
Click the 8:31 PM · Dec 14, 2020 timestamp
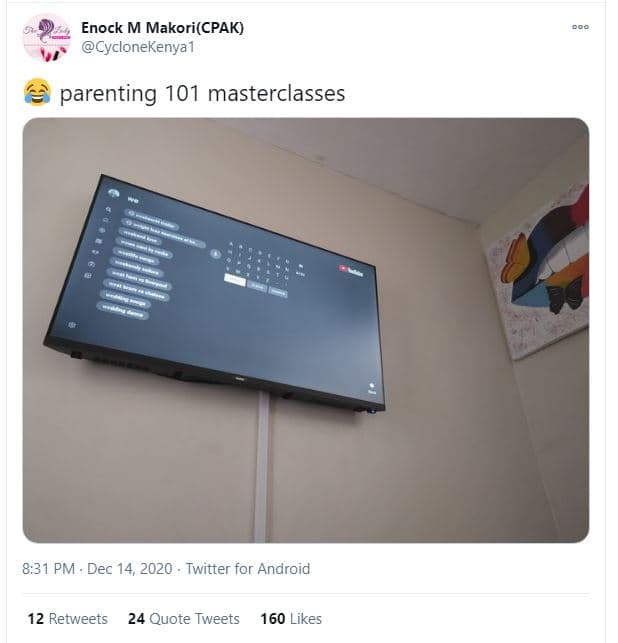pos(97,569)
